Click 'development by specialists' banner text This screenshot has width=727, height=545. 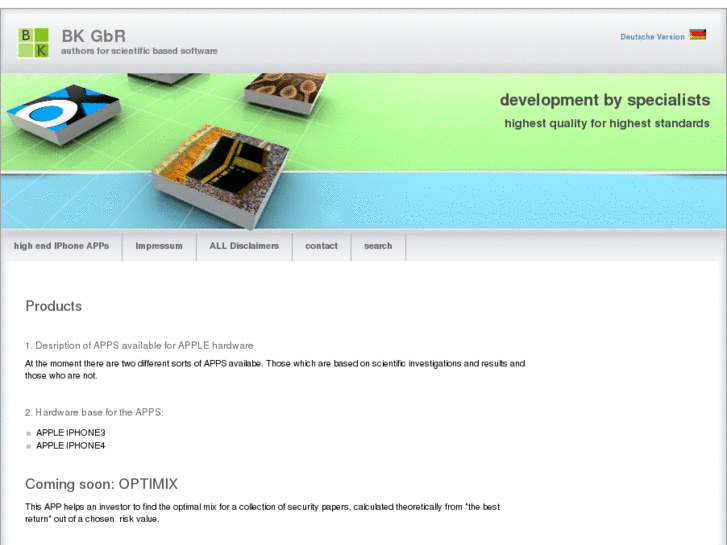[x=605, y=100]
